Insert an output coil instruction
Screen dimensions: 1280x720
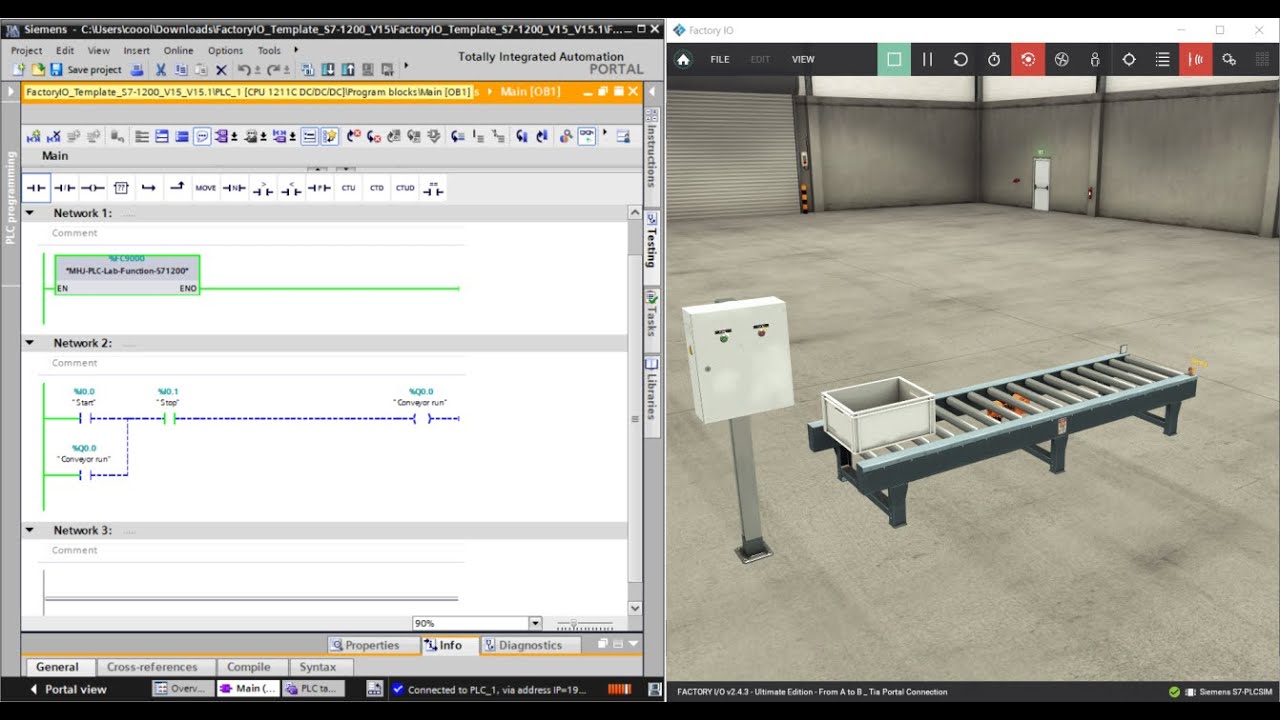coord(92,187)
